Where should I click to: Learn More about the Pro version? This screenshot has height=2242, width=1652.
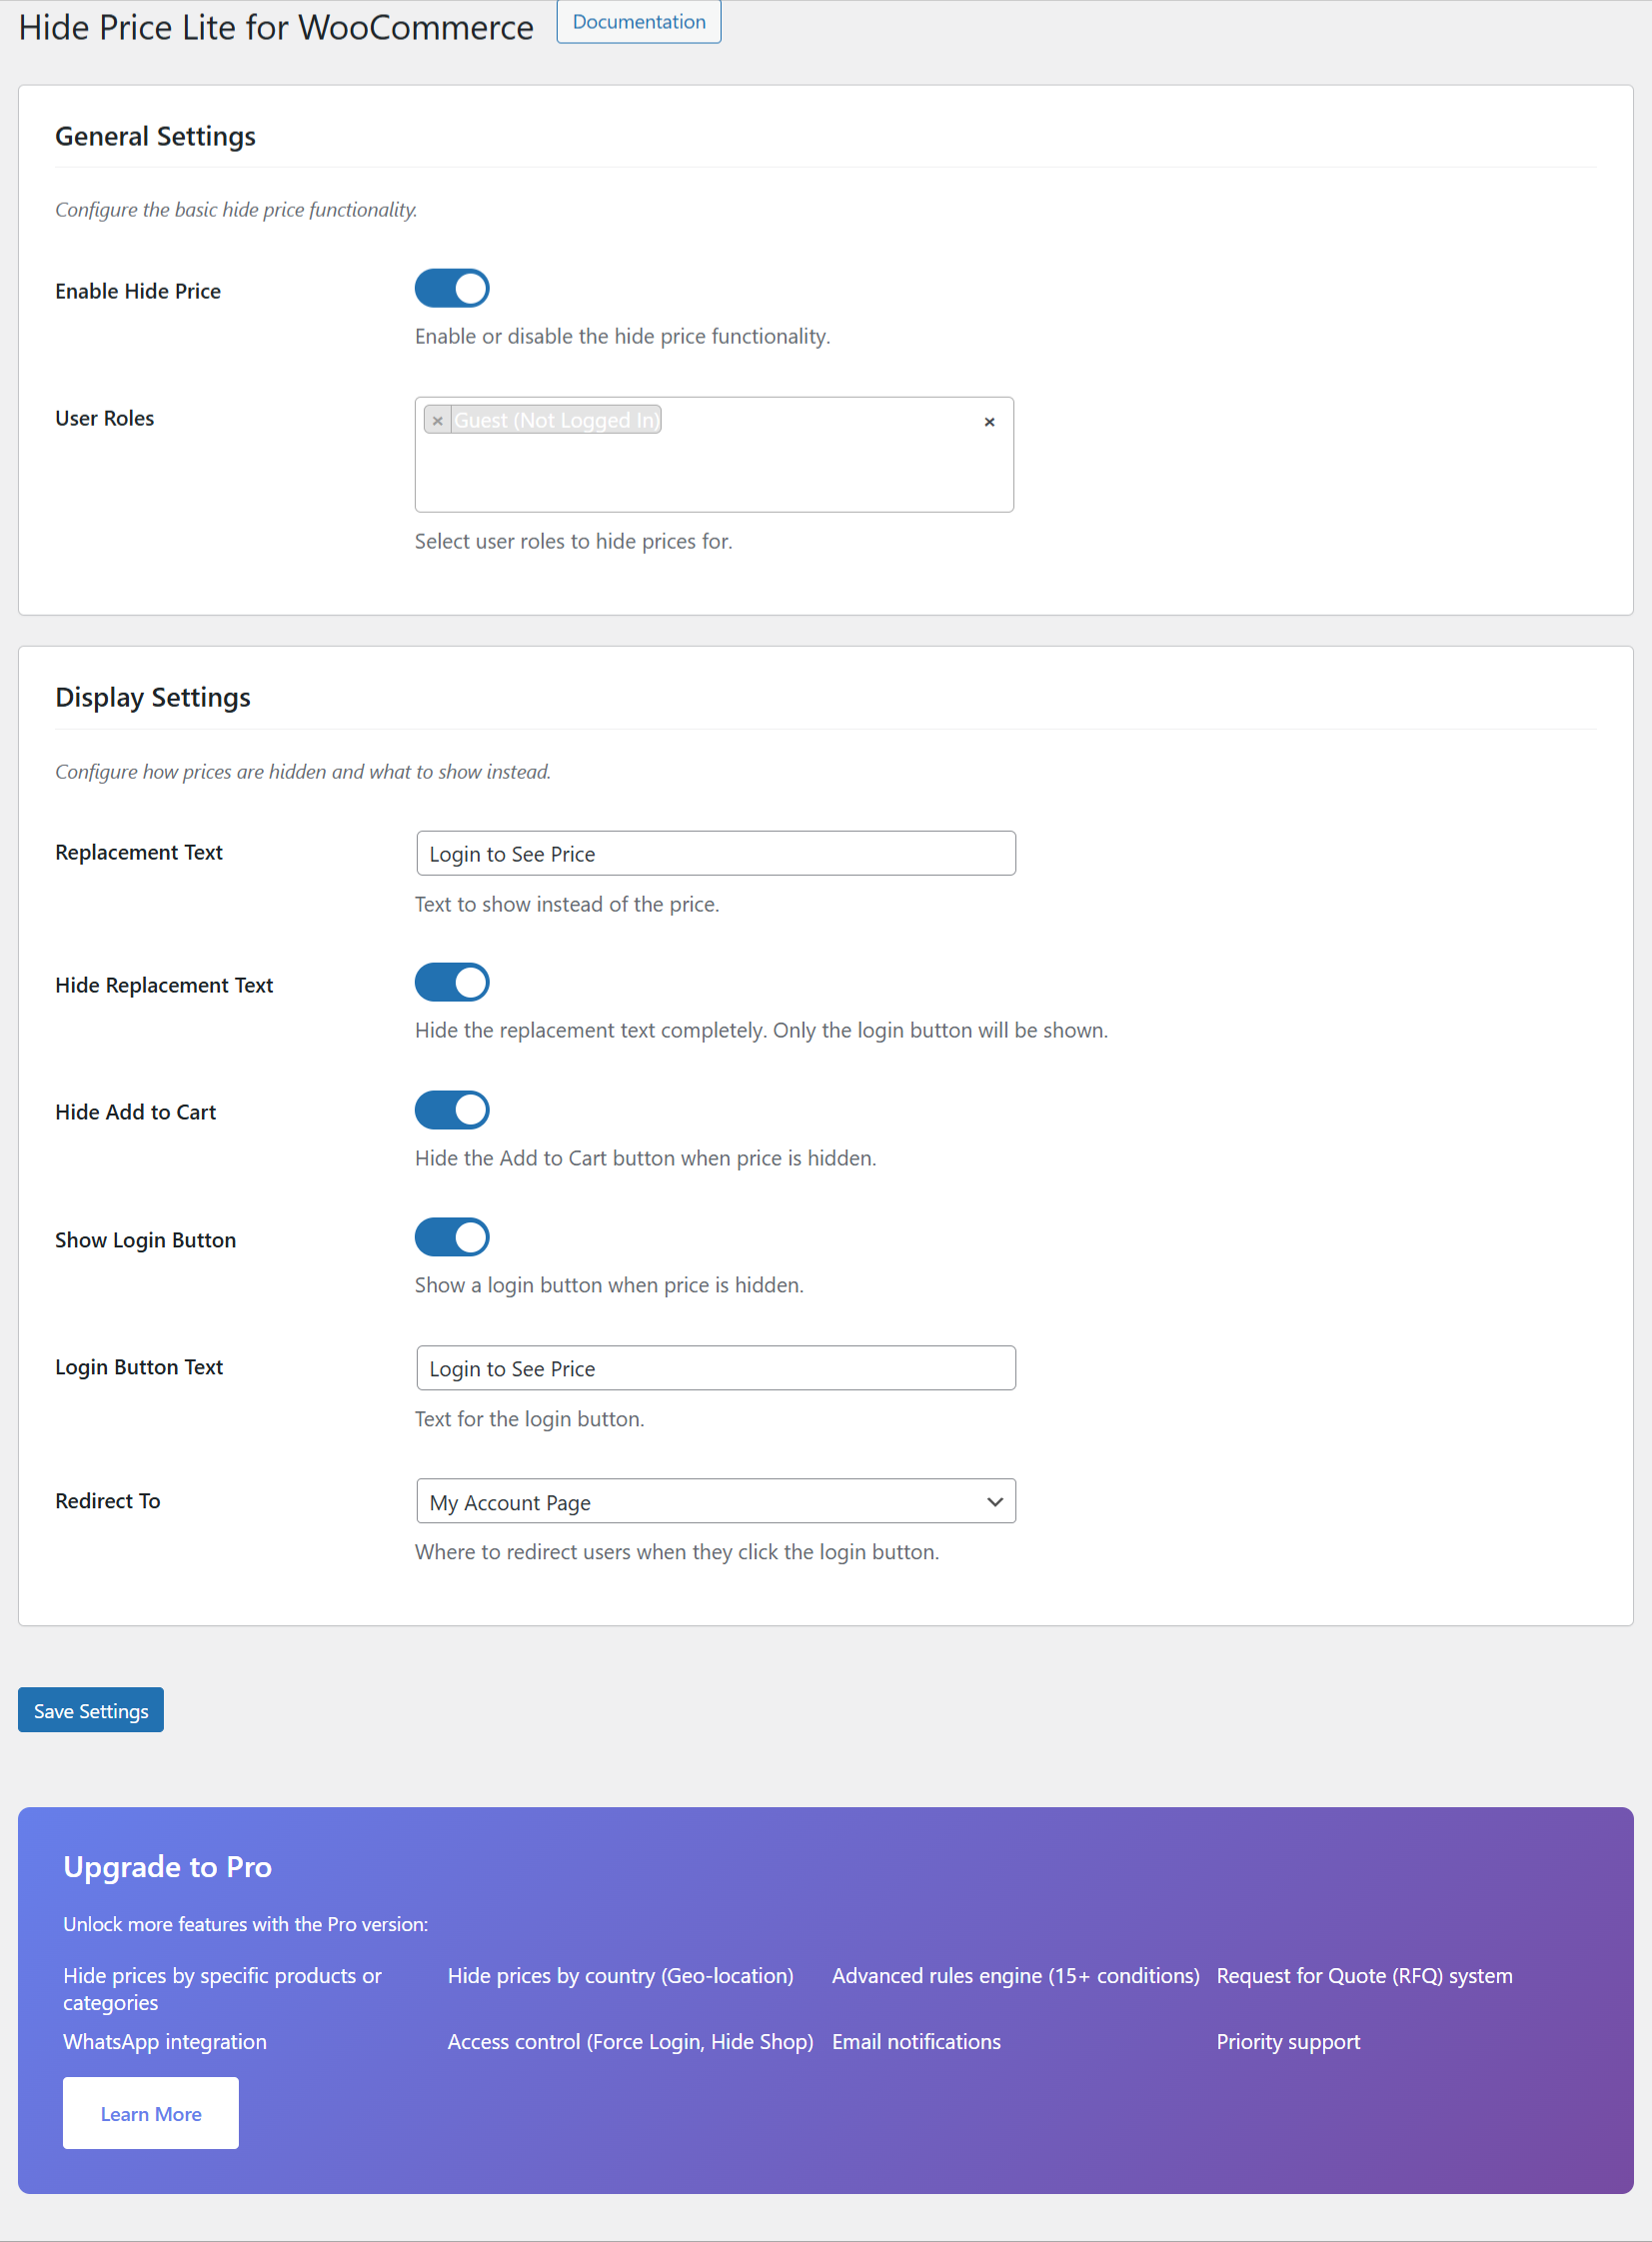tap(150, 2113)
